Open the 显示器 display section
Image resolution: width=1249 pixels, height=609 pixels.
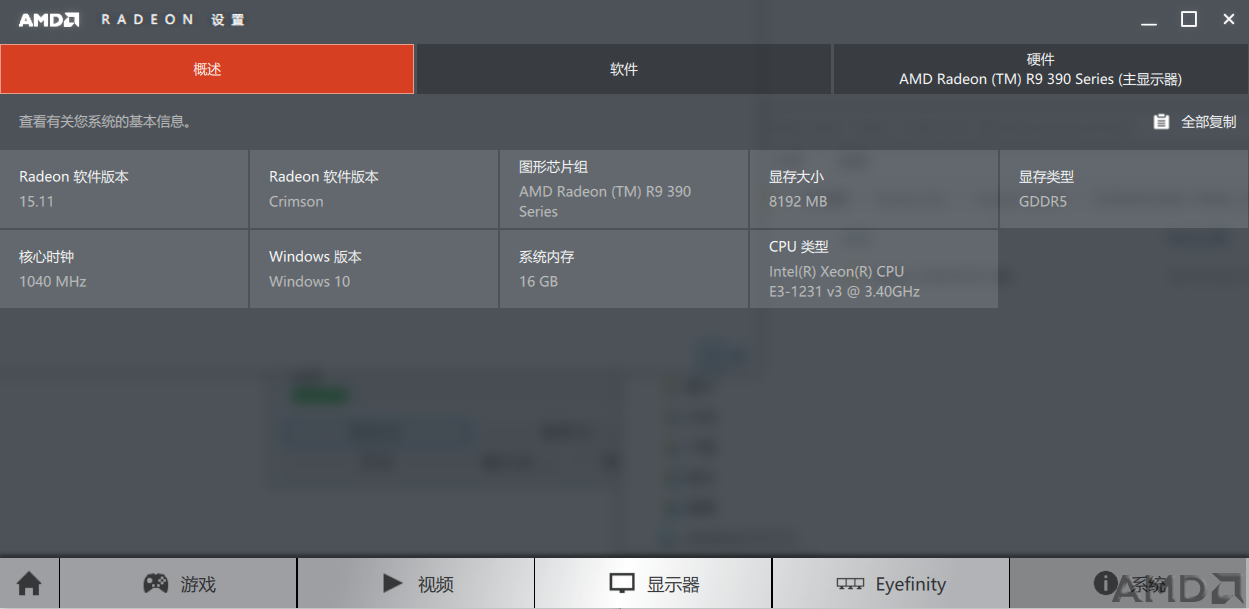tap(653, 583)
